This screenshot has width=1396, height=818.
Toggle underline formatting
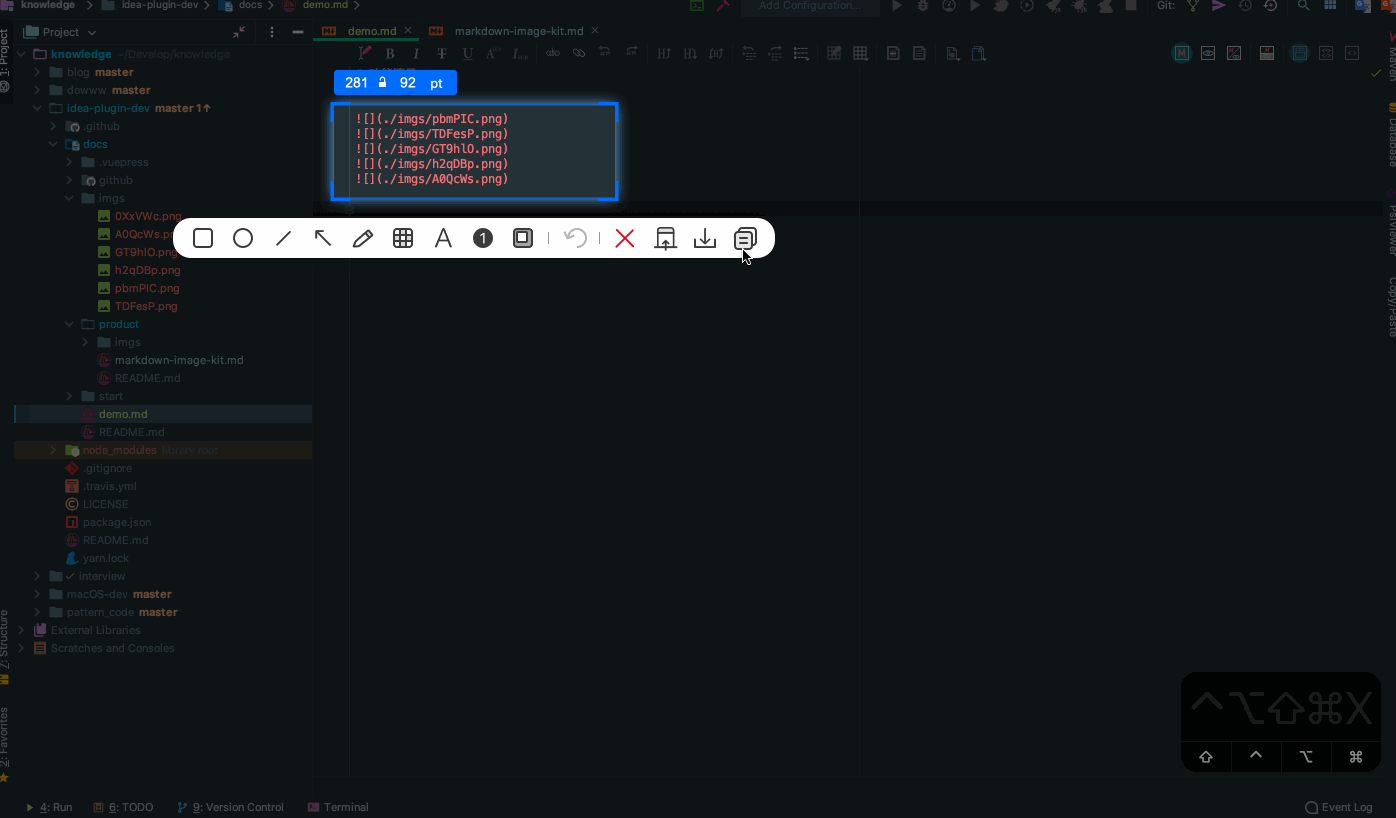467,53
